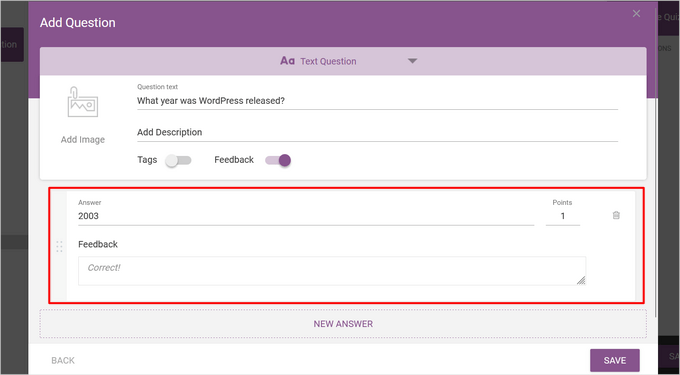Image resolution: width=680 pixels, height=375 pixels.
Task: Click the feedback textarea resize grip
Action: 581,280
